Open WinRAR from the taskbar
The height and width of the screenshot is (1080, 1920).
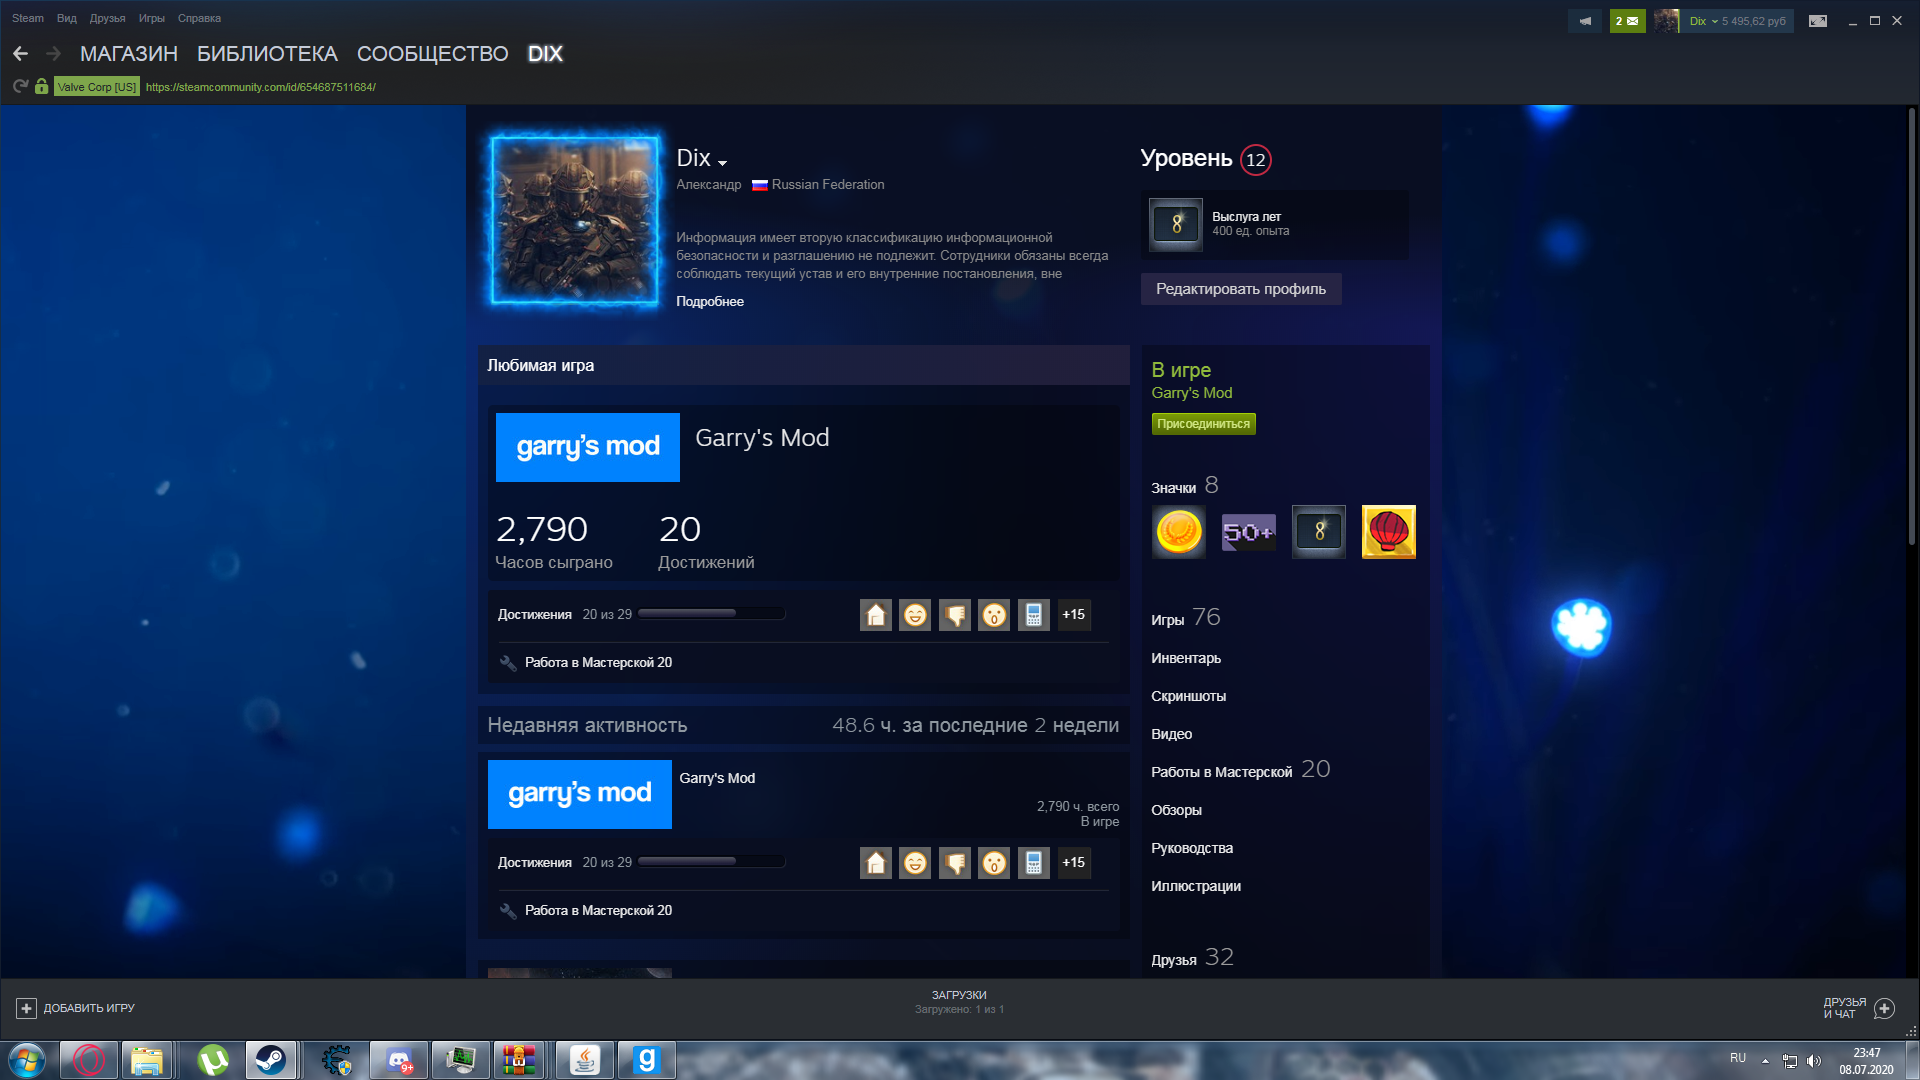point(519,1060)
